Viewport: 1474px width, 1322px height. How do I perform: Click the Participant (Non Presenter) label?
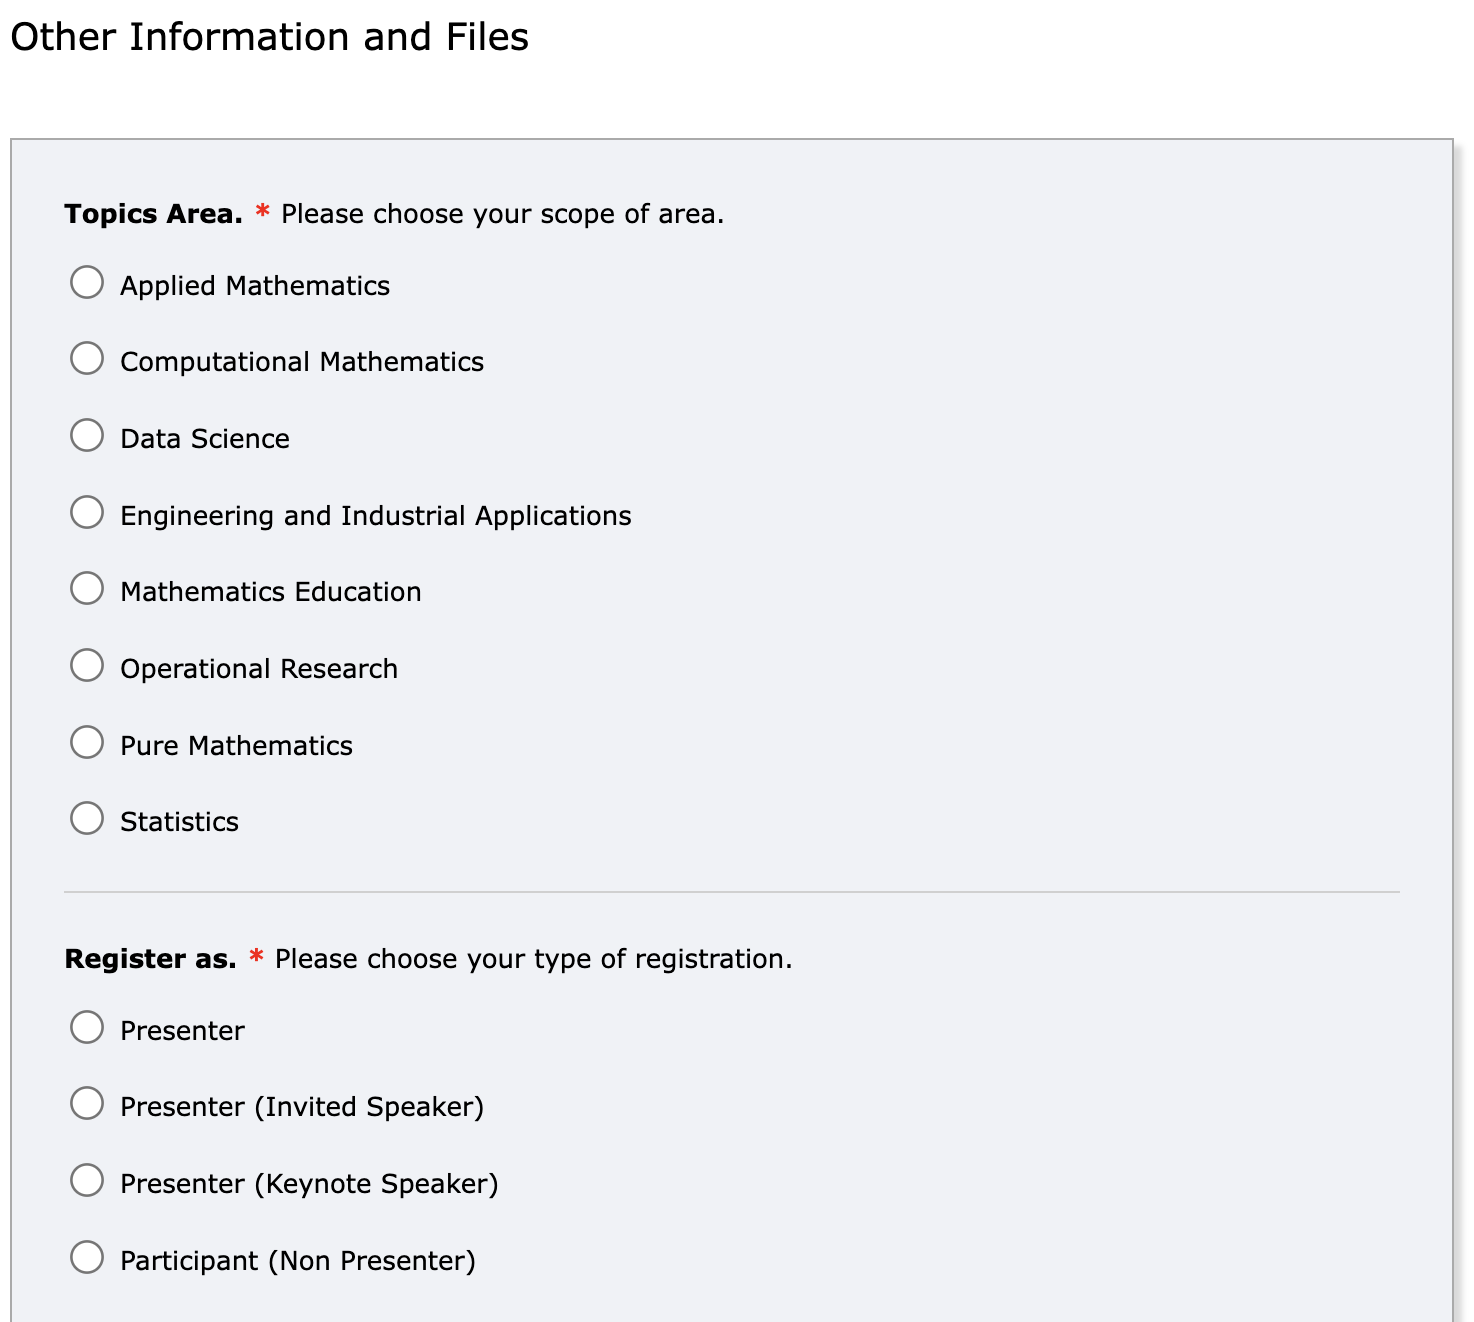(x=298, y=1261)
